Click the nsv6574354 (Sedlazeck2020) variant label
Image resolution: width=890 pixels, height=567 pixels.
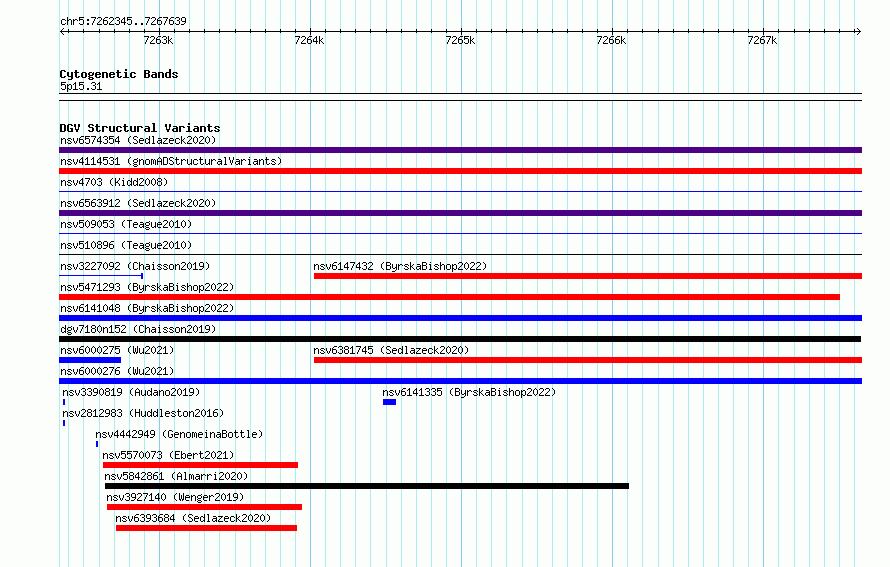(x=138, y=140)
